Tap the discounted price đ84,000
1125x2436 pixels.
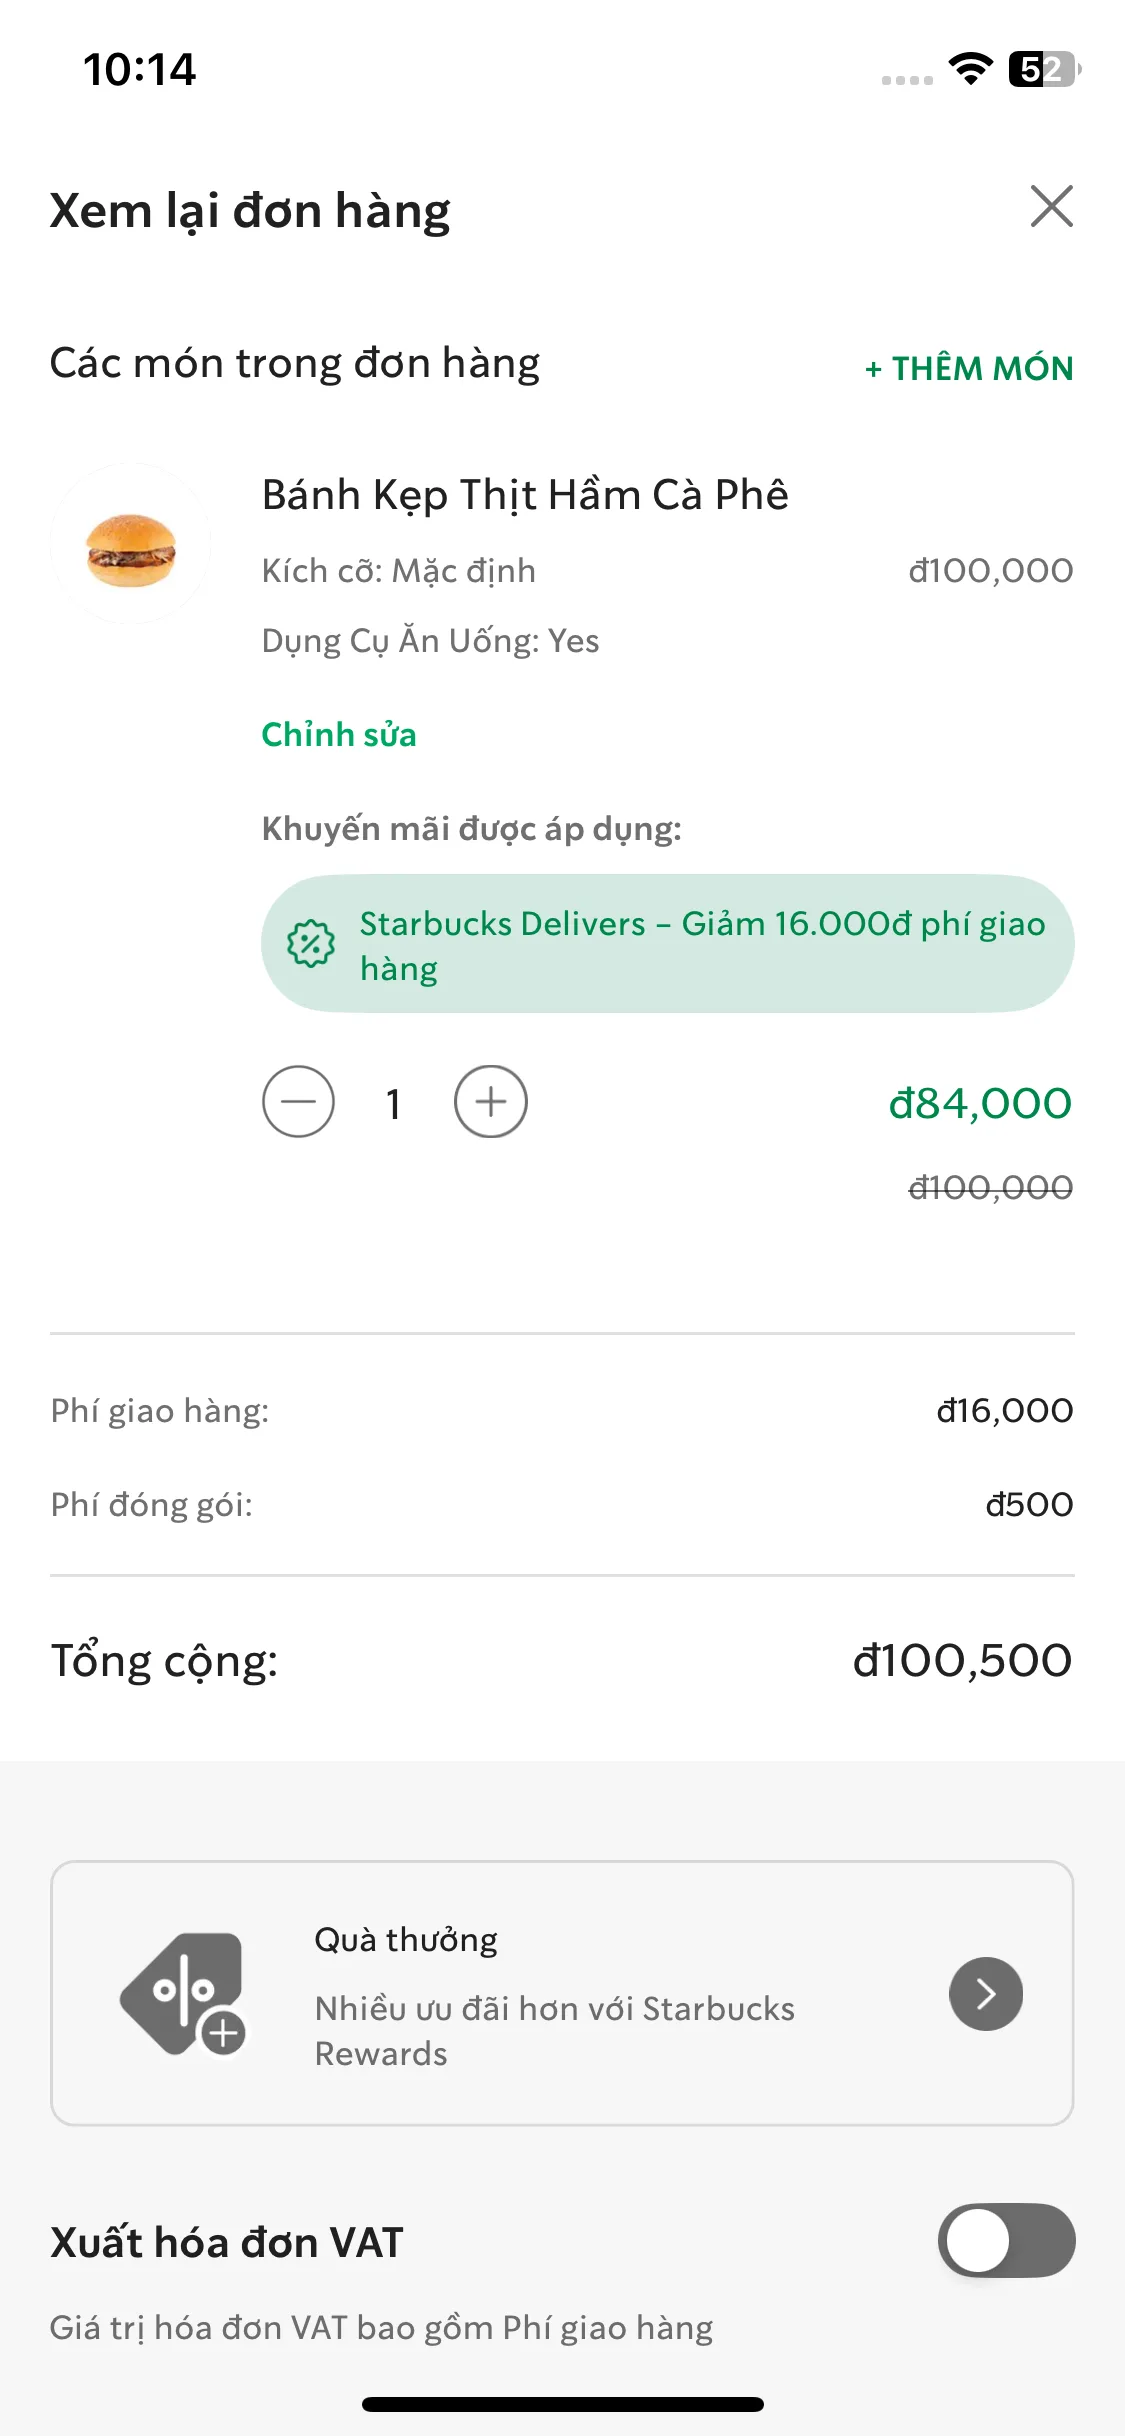coord(980,1104)
